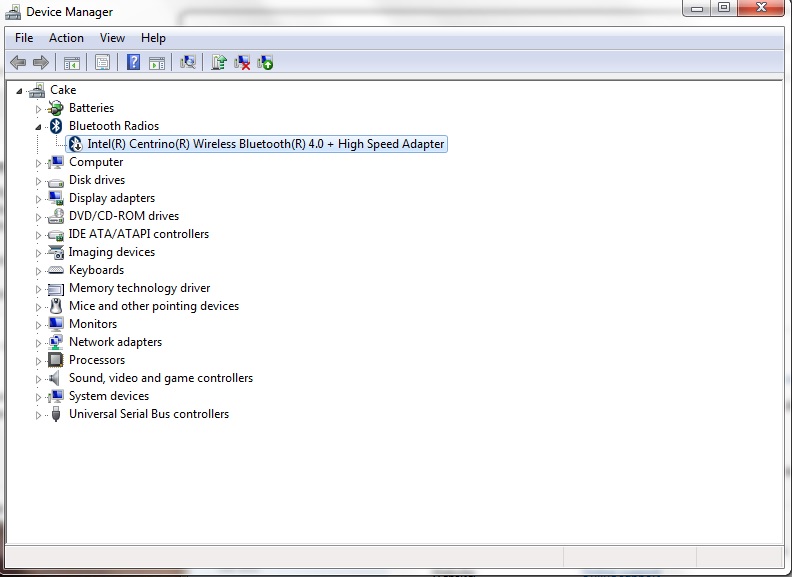792x577 pixels.
Task: Click the Display adapters category icon
Action: (56, 198)
